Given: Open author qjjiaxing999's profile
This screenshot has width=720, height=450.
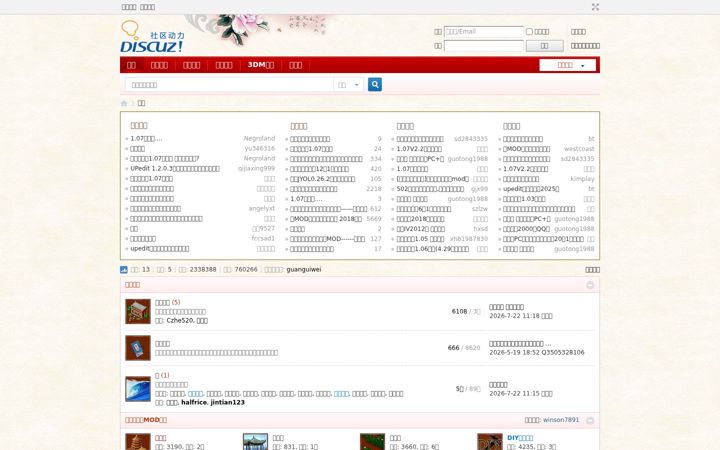Looking at the screenshot, I should [x=256, y=169].
